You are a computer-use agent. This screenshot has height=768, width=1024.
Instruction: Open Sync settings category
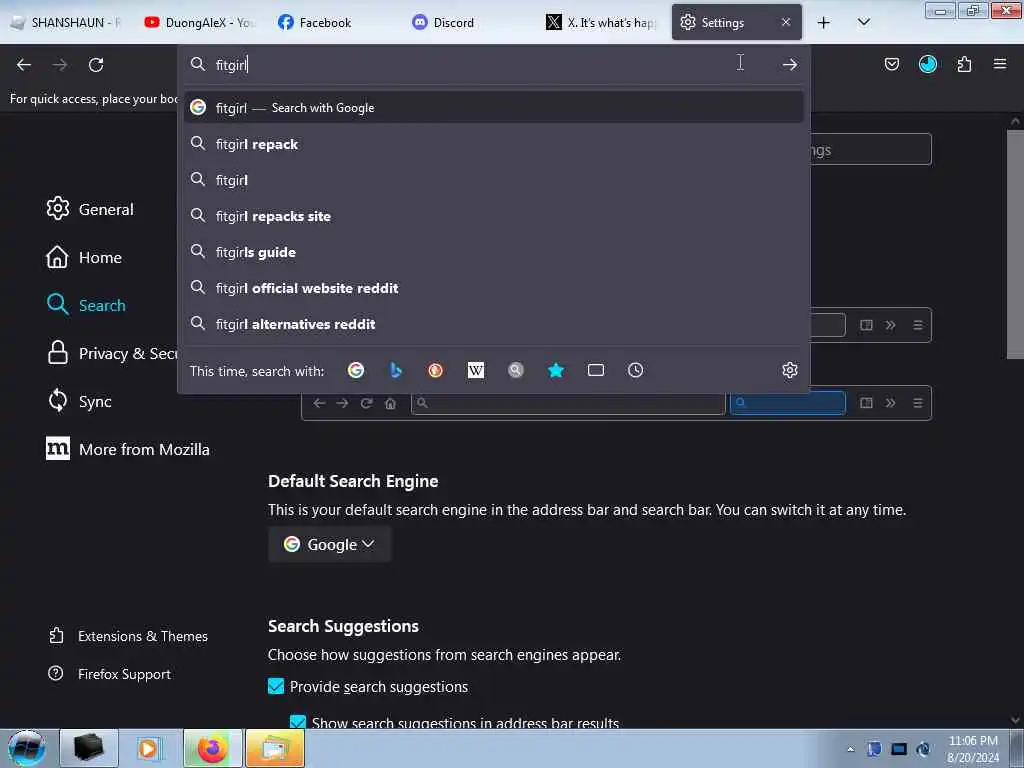79,401
